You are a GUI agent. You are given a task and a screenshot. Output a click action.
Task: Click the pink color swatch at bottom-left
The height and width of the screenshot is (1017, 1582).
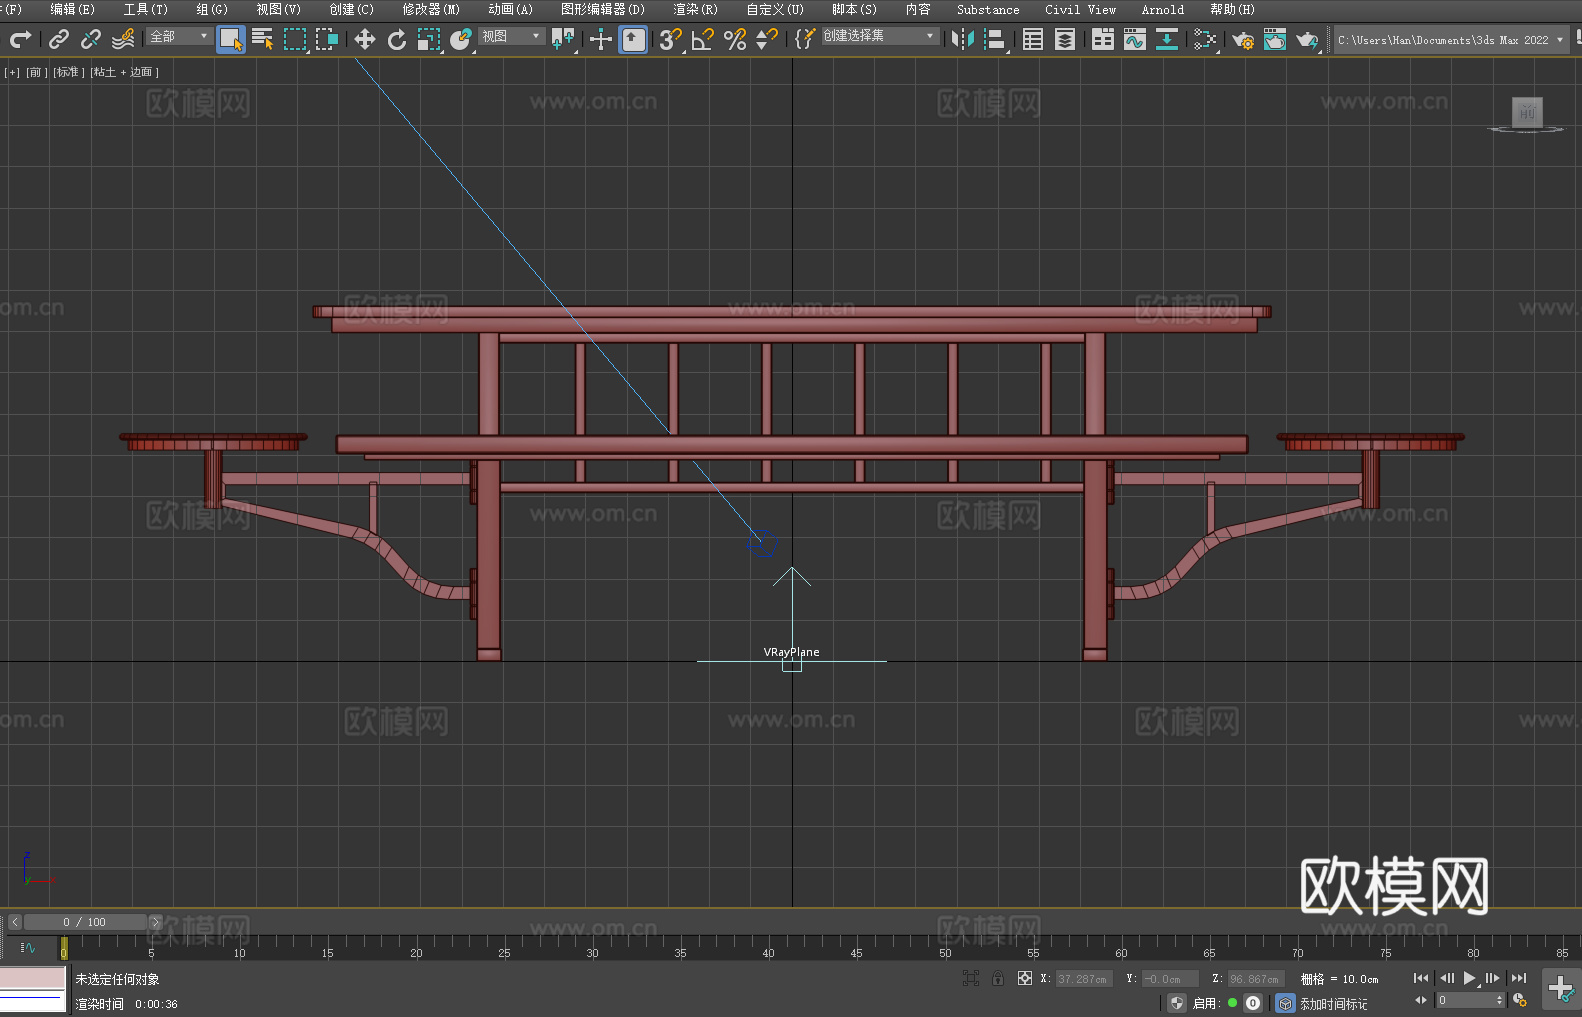pyautogui.click(x=32, y=977)
